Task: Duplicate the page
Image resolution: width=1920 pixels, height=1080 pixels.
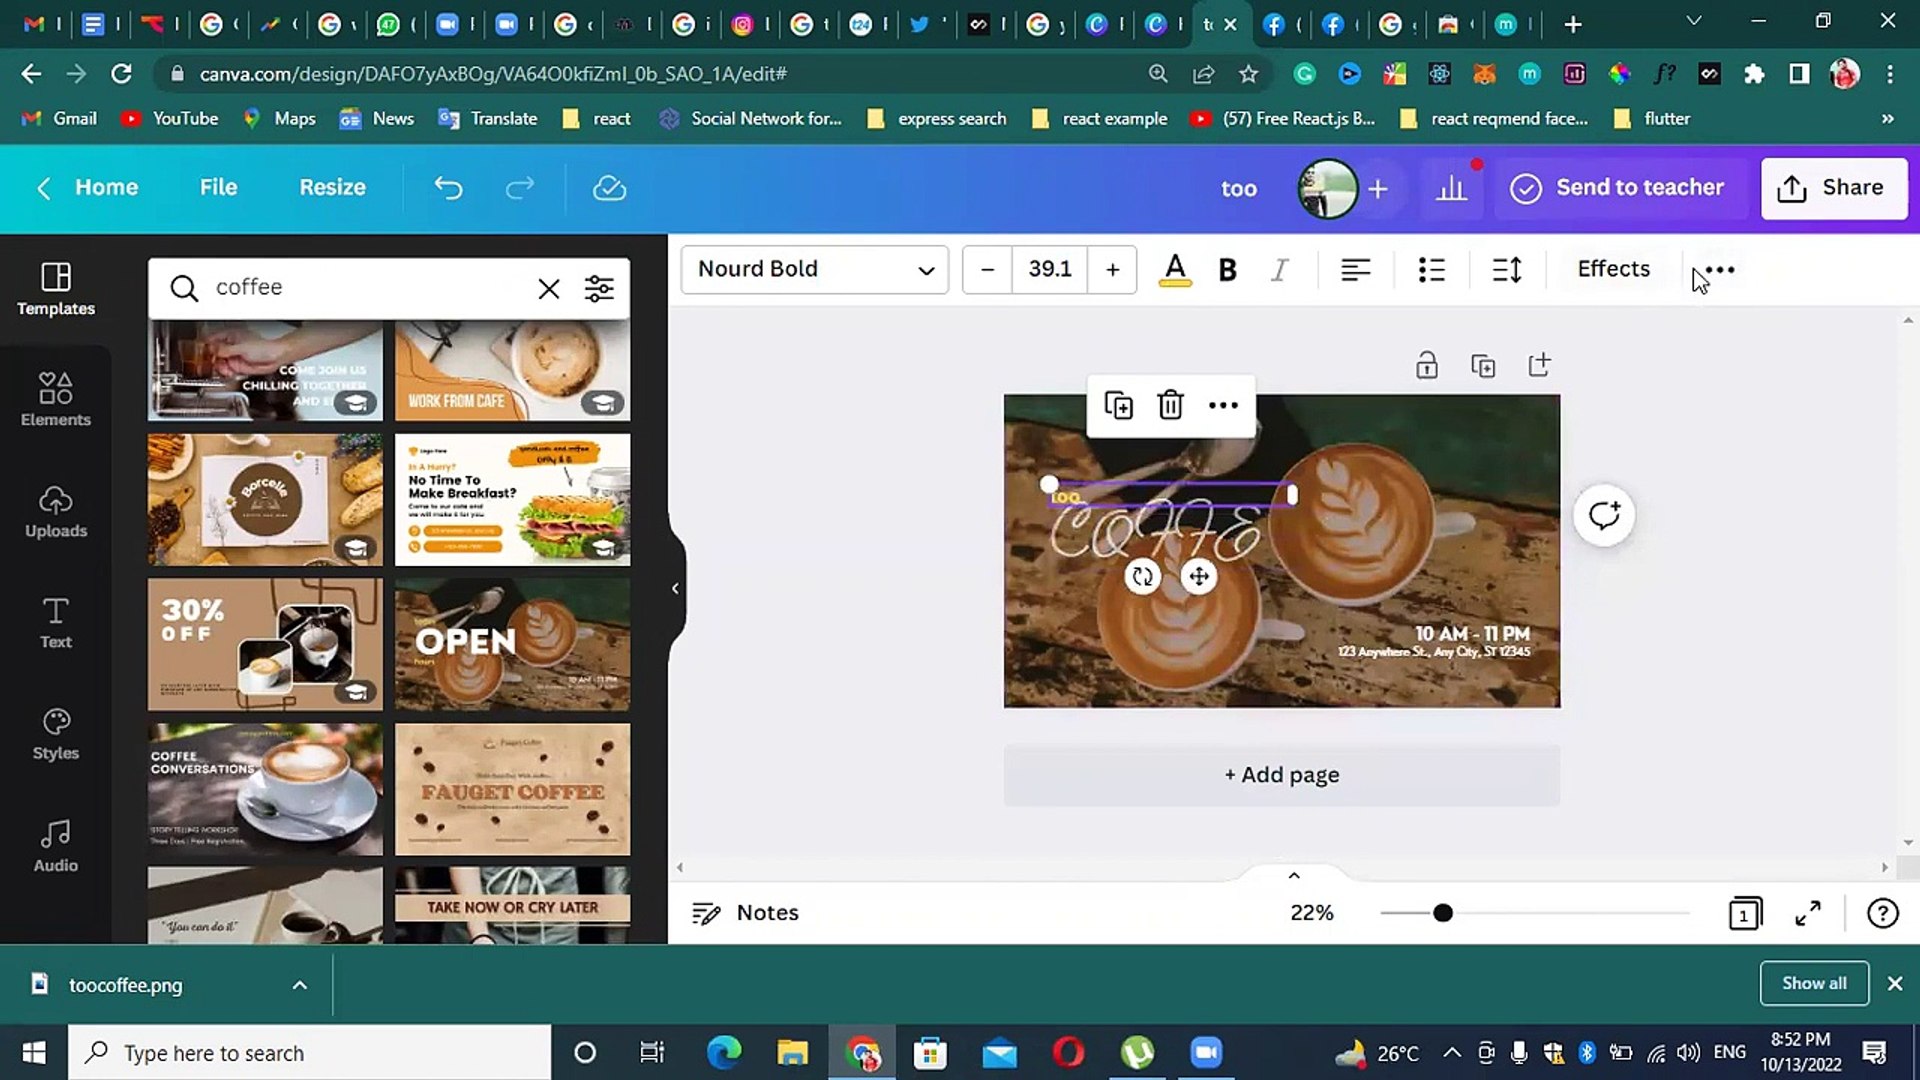Action: click(x=1483, y=365)
